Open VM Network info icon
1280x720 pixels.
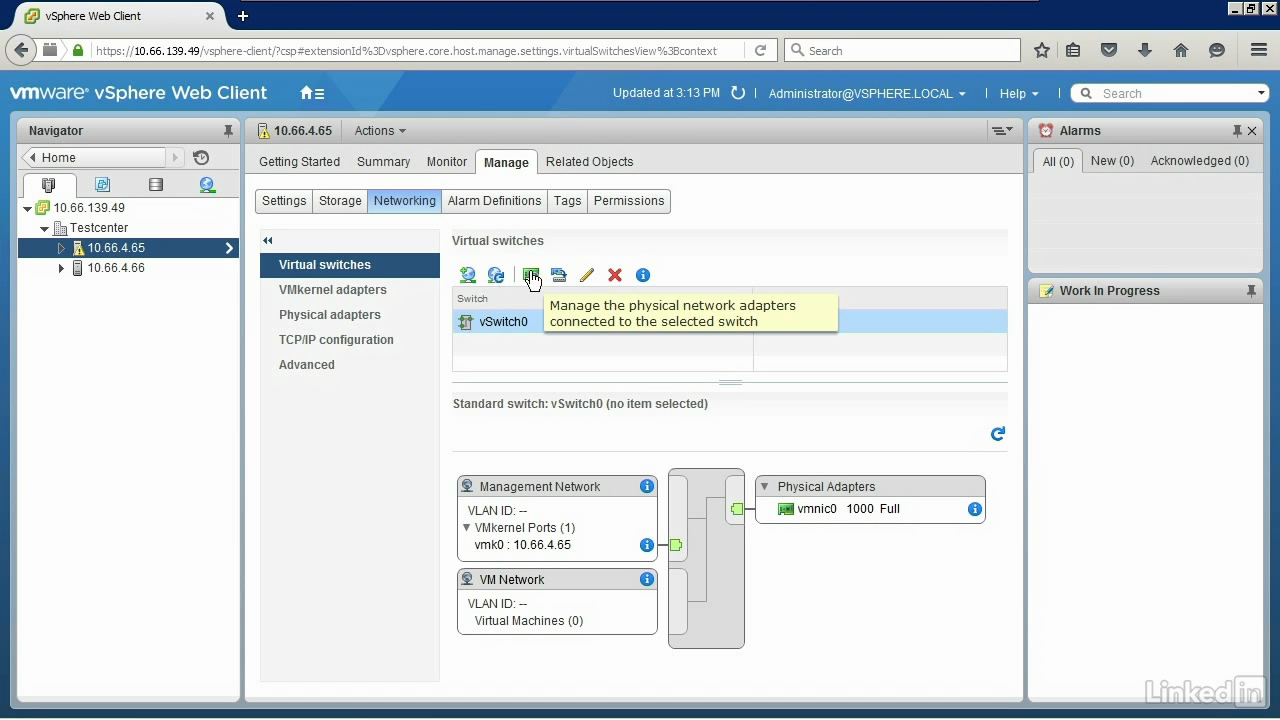click(647, 579)
